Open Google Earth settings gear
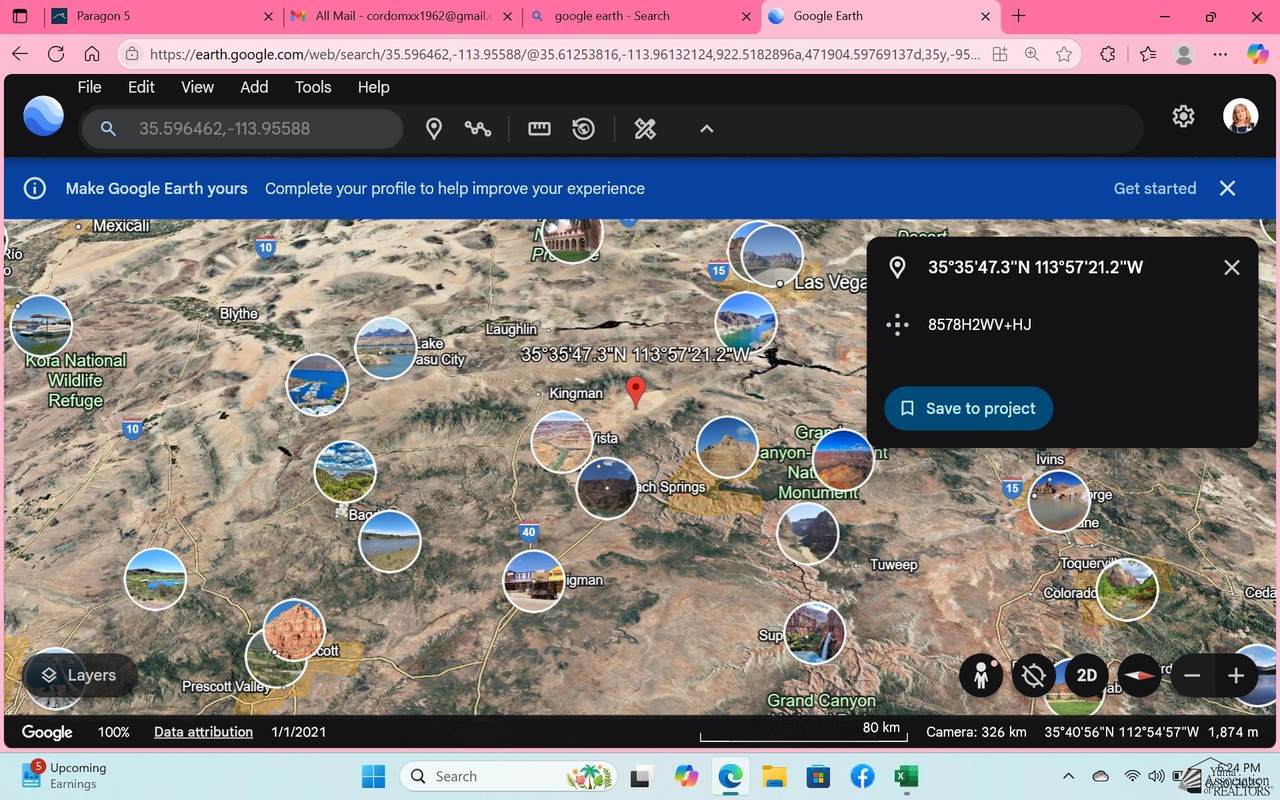 point(1183,117)
